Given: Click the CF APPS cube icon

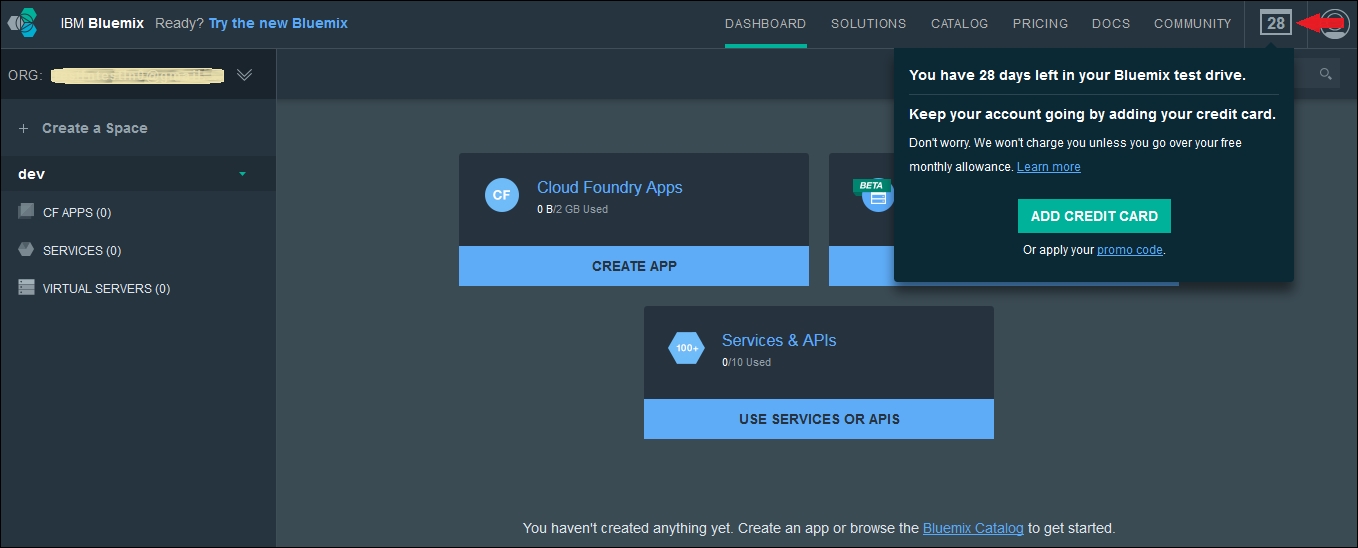Looking at the screenshot, I should [26, 212].
